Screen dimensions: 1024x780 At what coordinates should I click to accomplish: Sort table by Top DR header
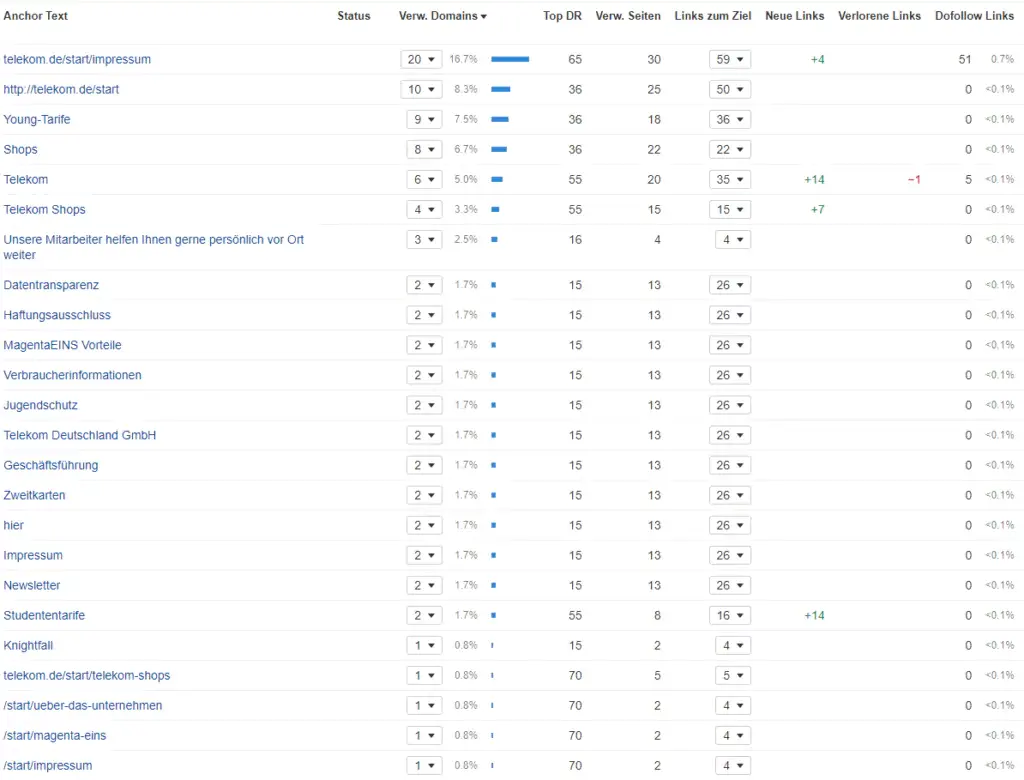tap(562, 16)
